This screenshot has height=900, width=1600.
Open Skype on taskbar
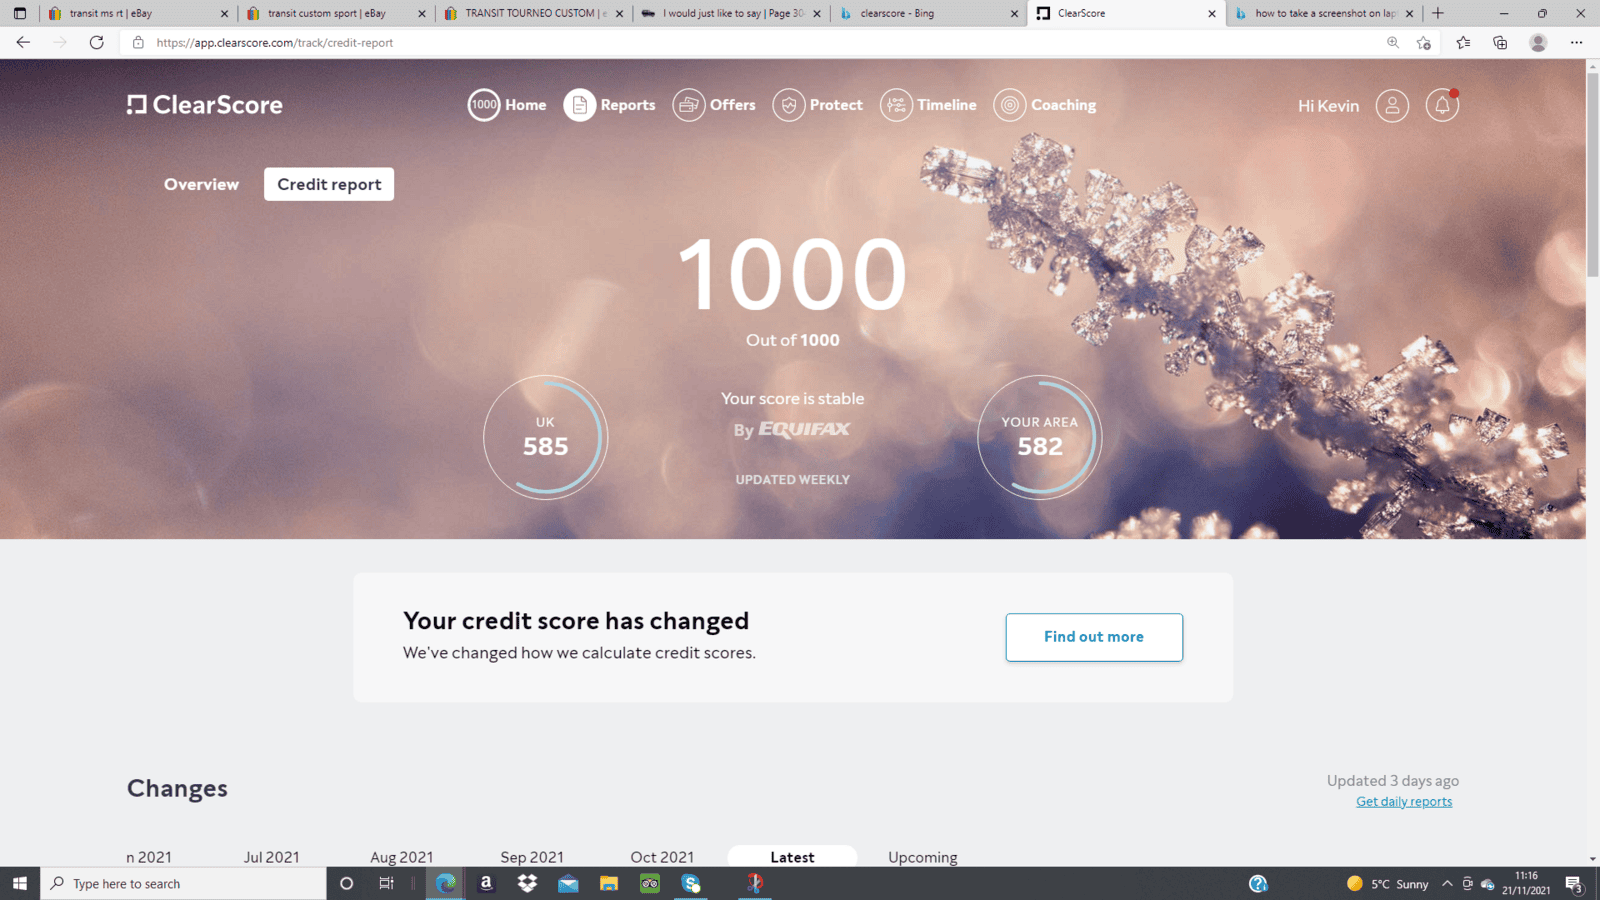691,883
